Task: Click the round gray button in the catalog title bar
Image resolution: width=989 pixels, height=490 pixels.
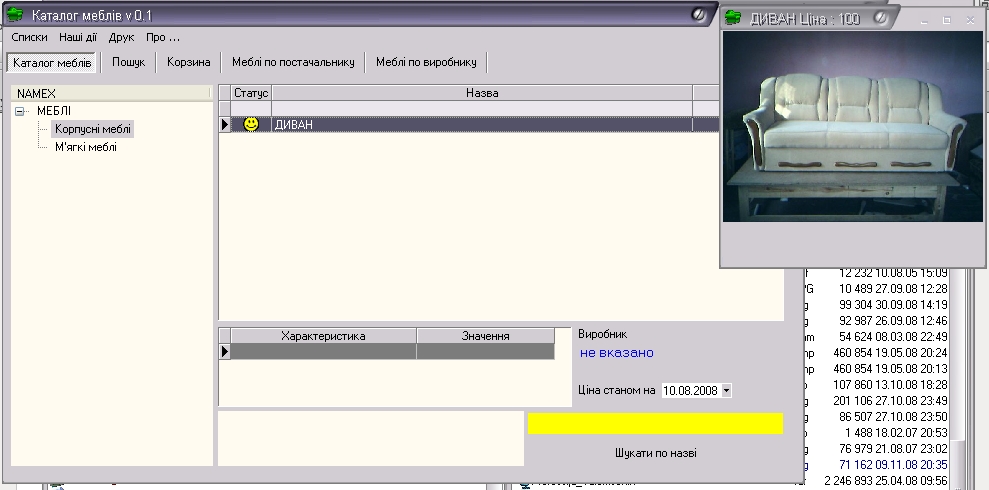Action: 698,15
